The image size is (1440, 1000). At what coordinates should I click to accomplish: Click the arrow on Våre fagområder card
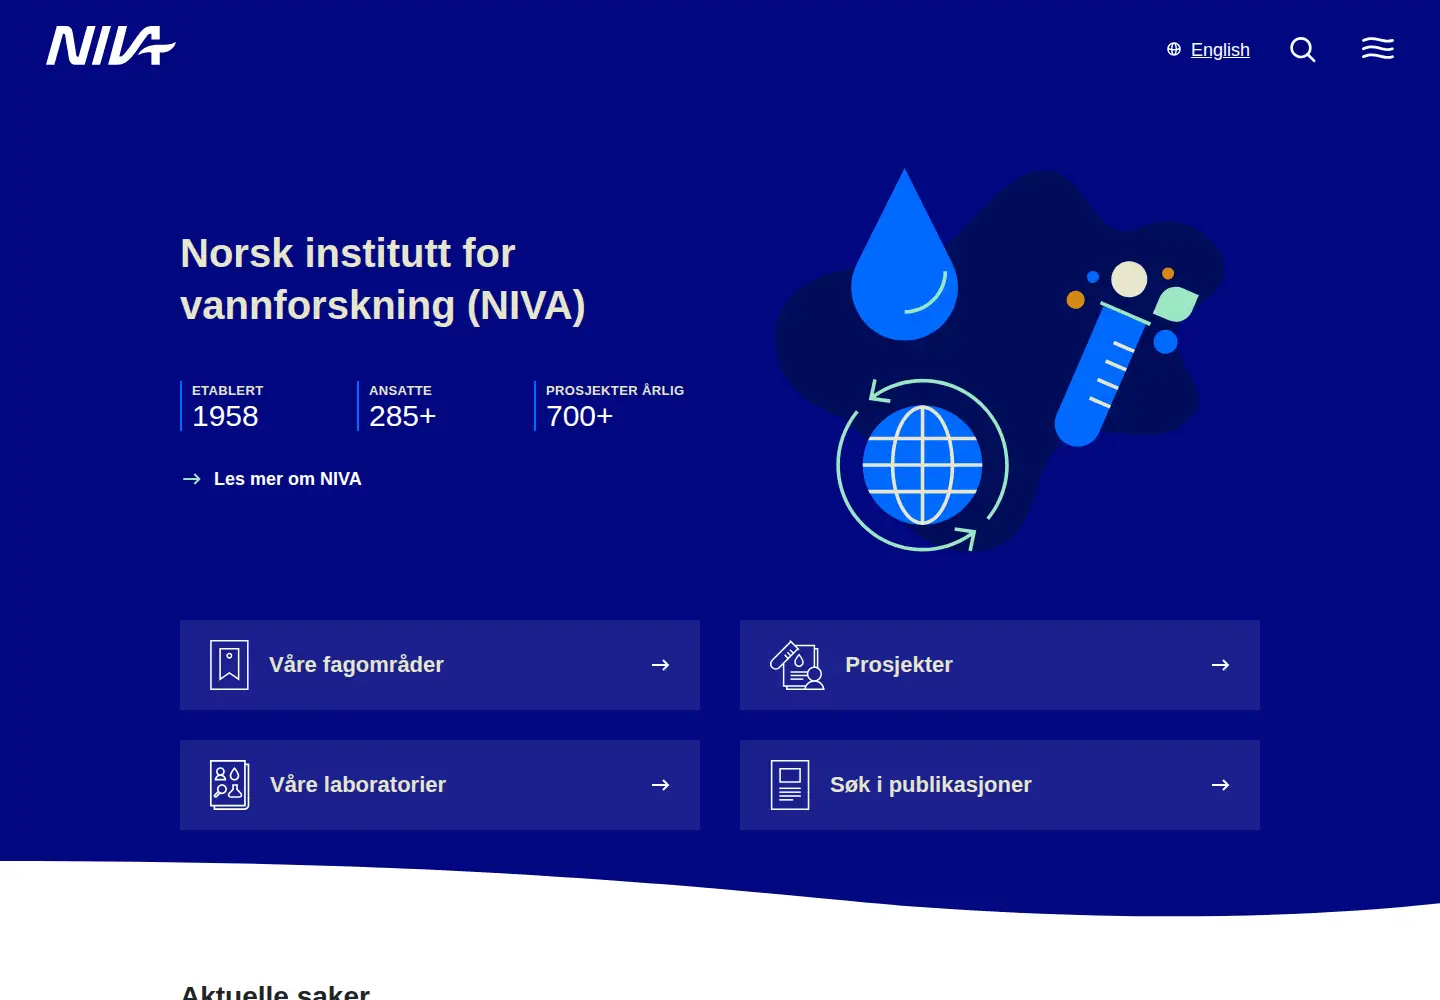tap(660, 665)
